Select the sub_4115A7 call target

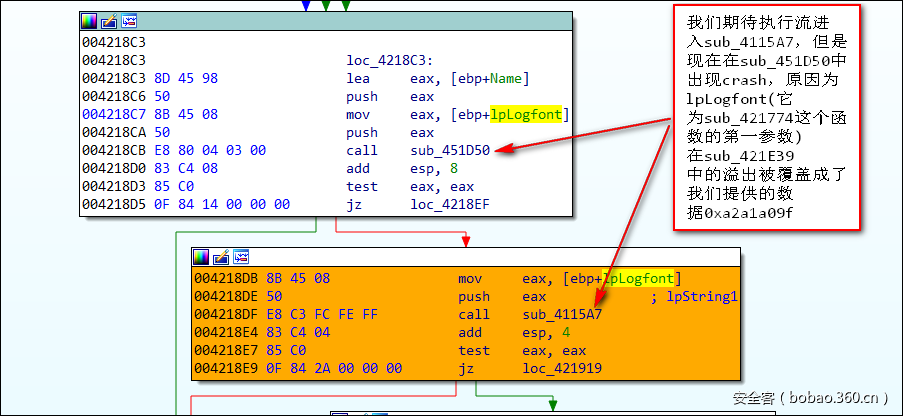pyautogui.click(x=562, y=314)
